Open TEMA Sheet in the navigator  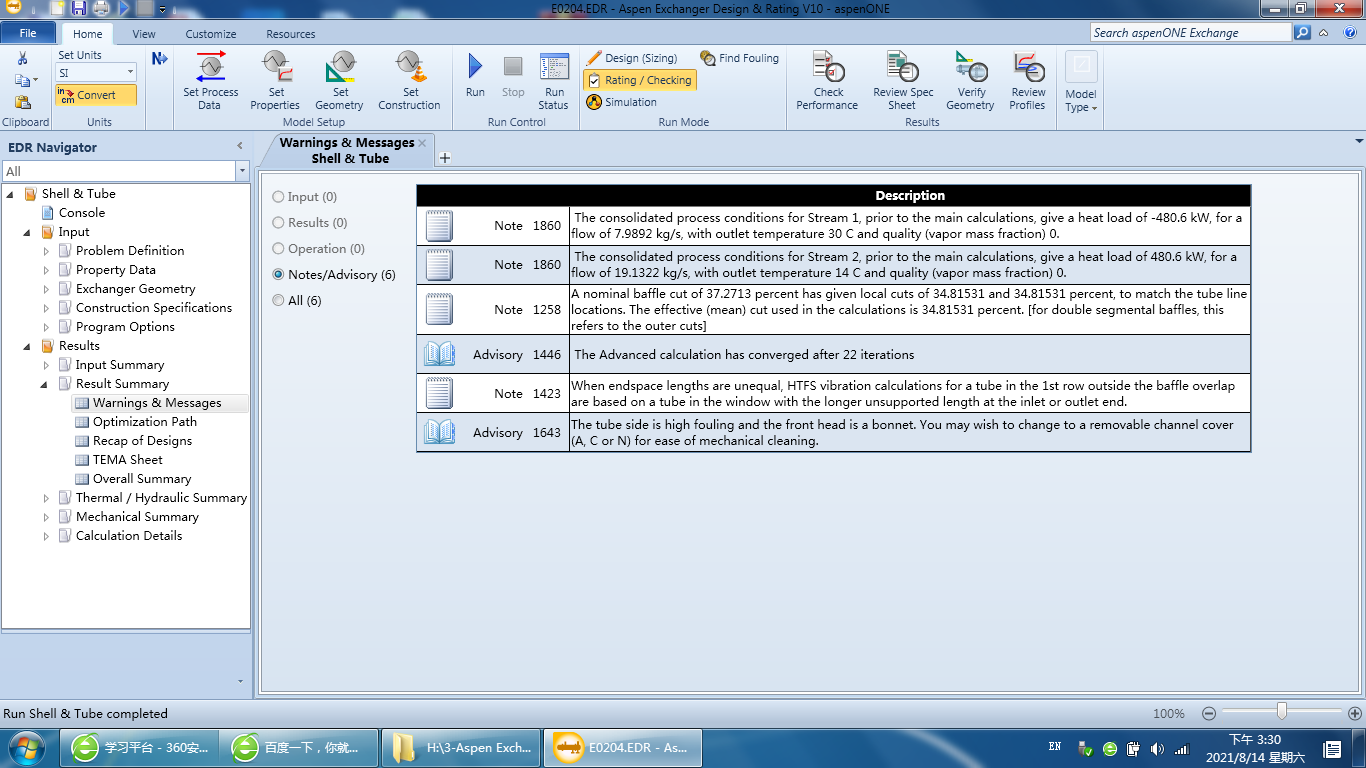tap(128, 460)
